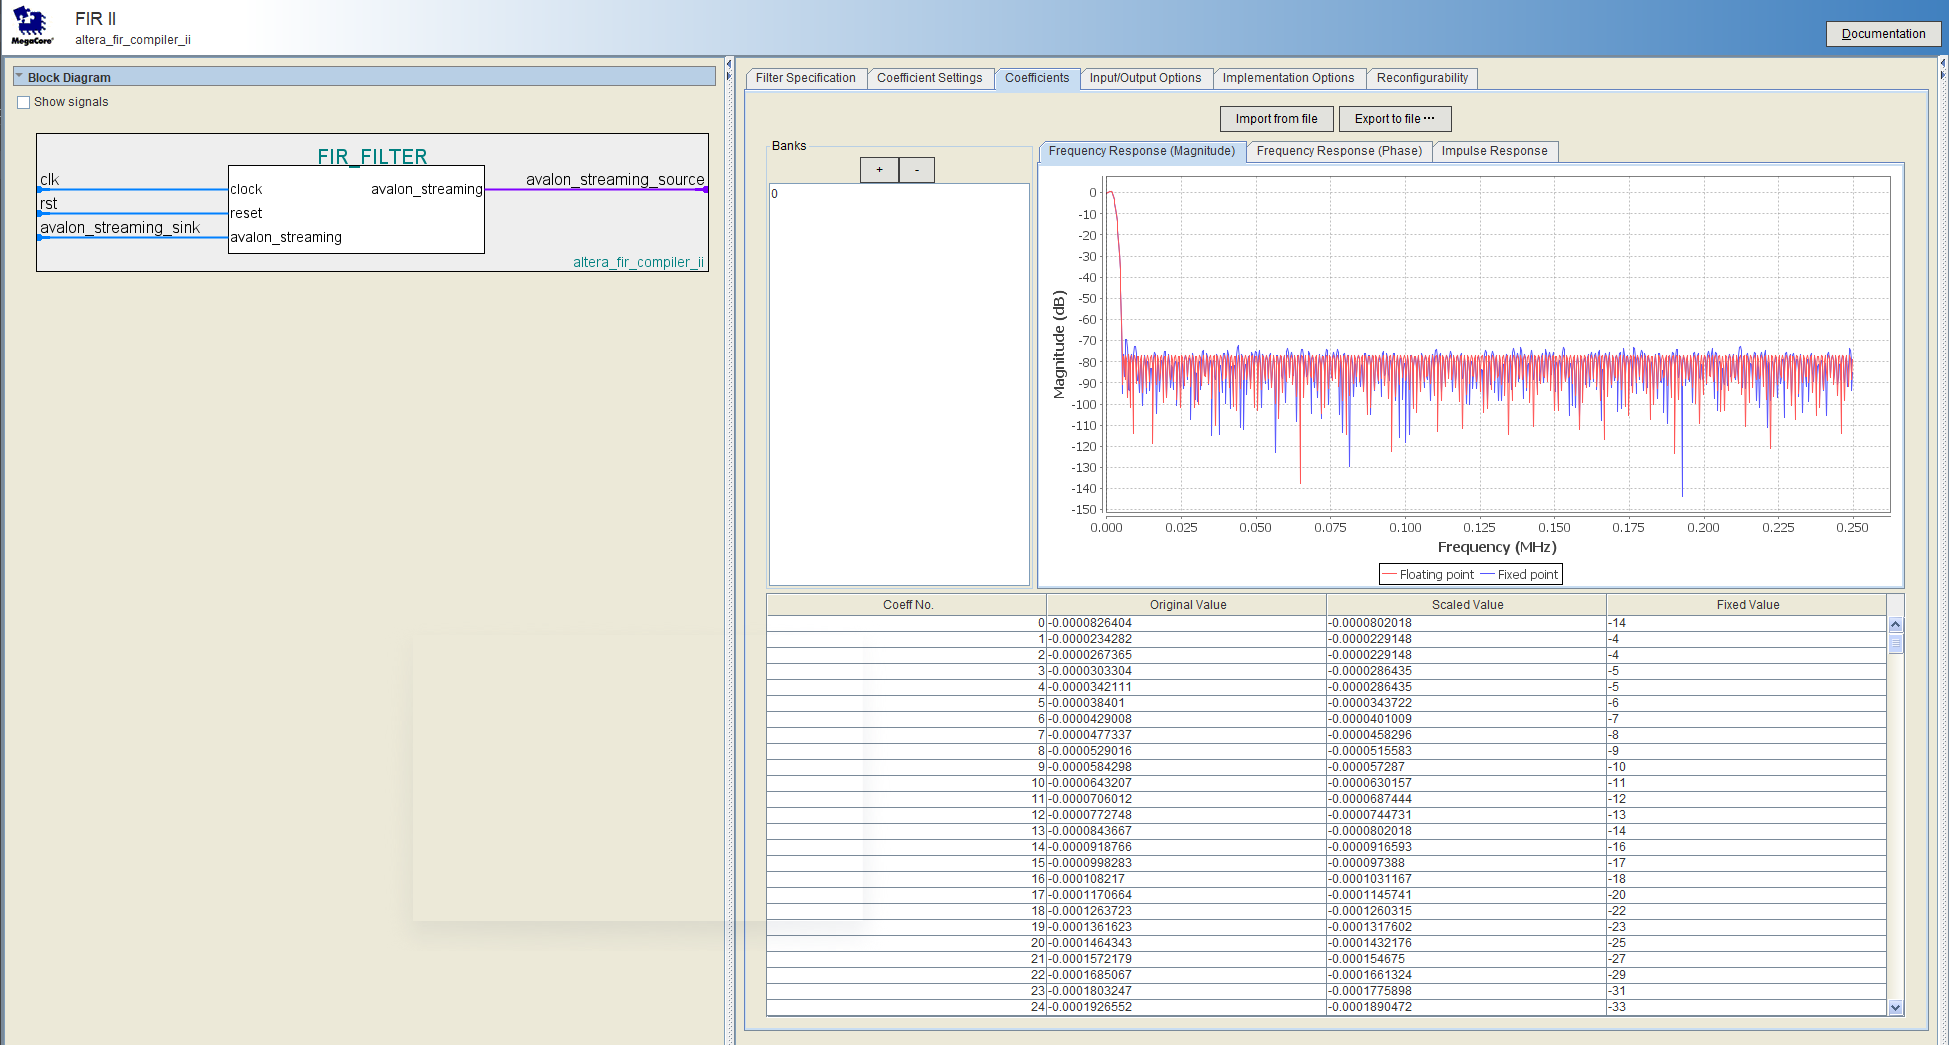The image size is (1949, 1045).
Task: Click the Import from file button
Action: click(1276, 118)
